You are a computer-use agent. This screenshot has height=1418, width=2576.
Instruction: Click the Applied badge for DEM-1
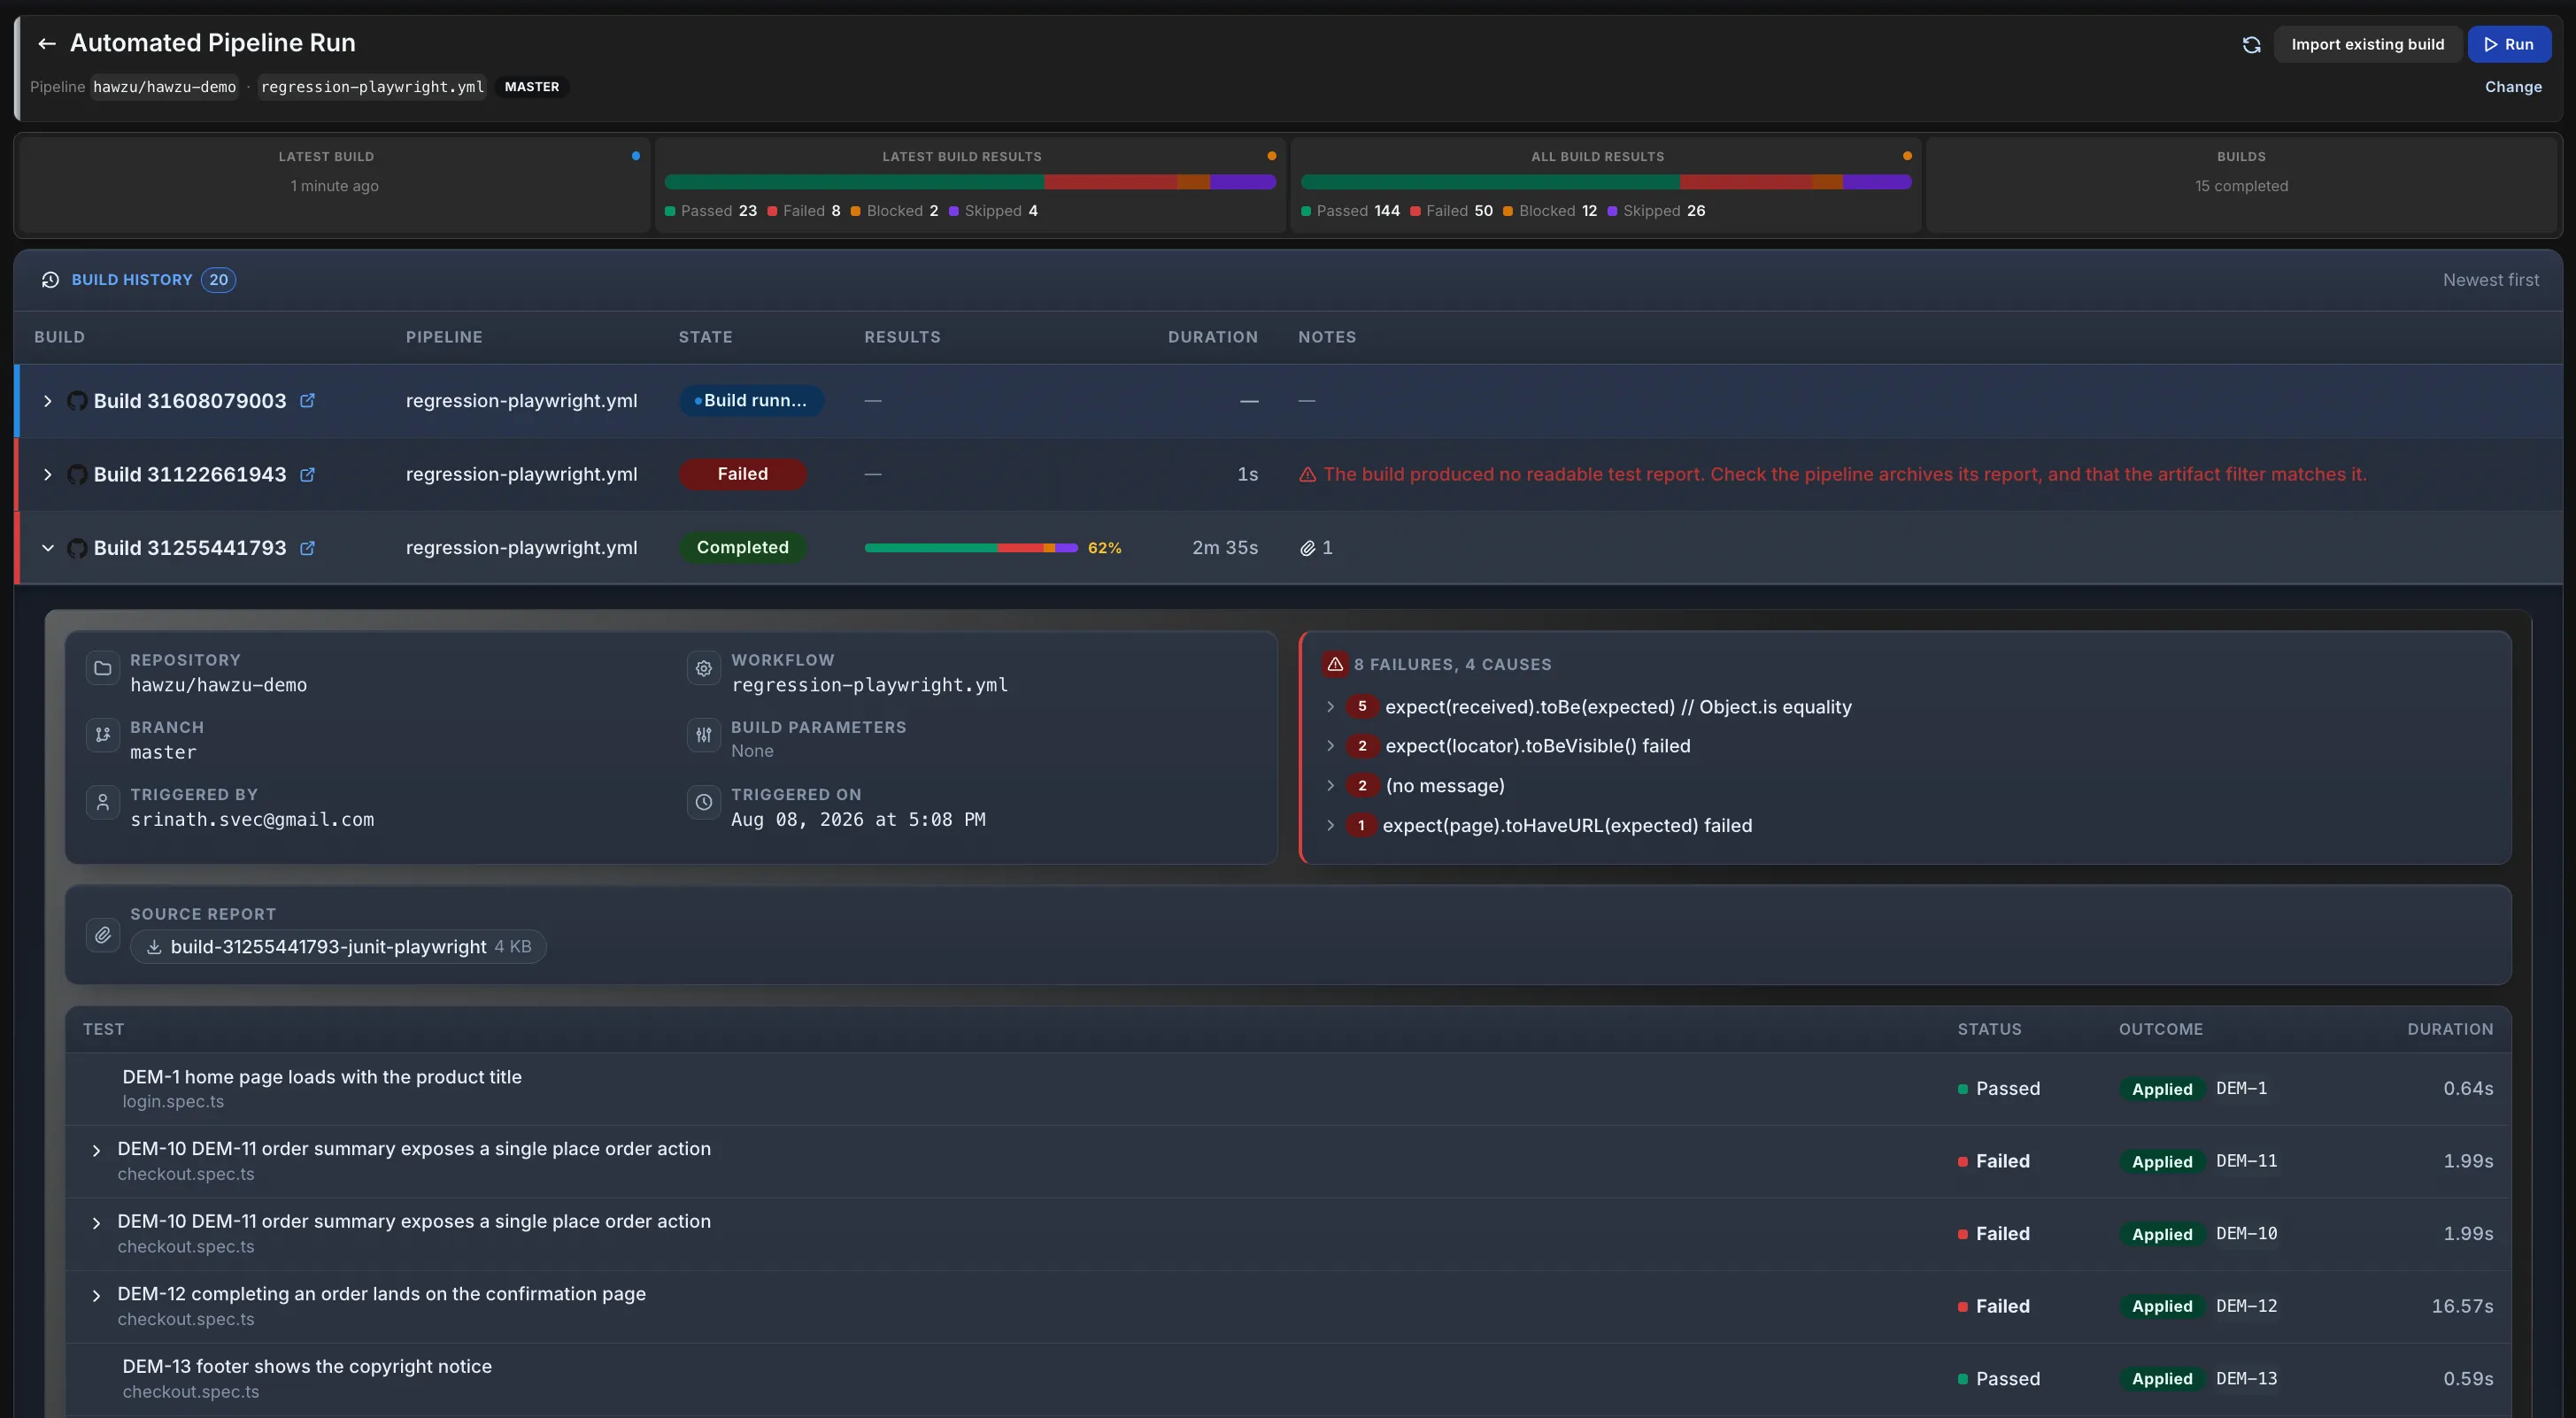tap(2161, 1089)
